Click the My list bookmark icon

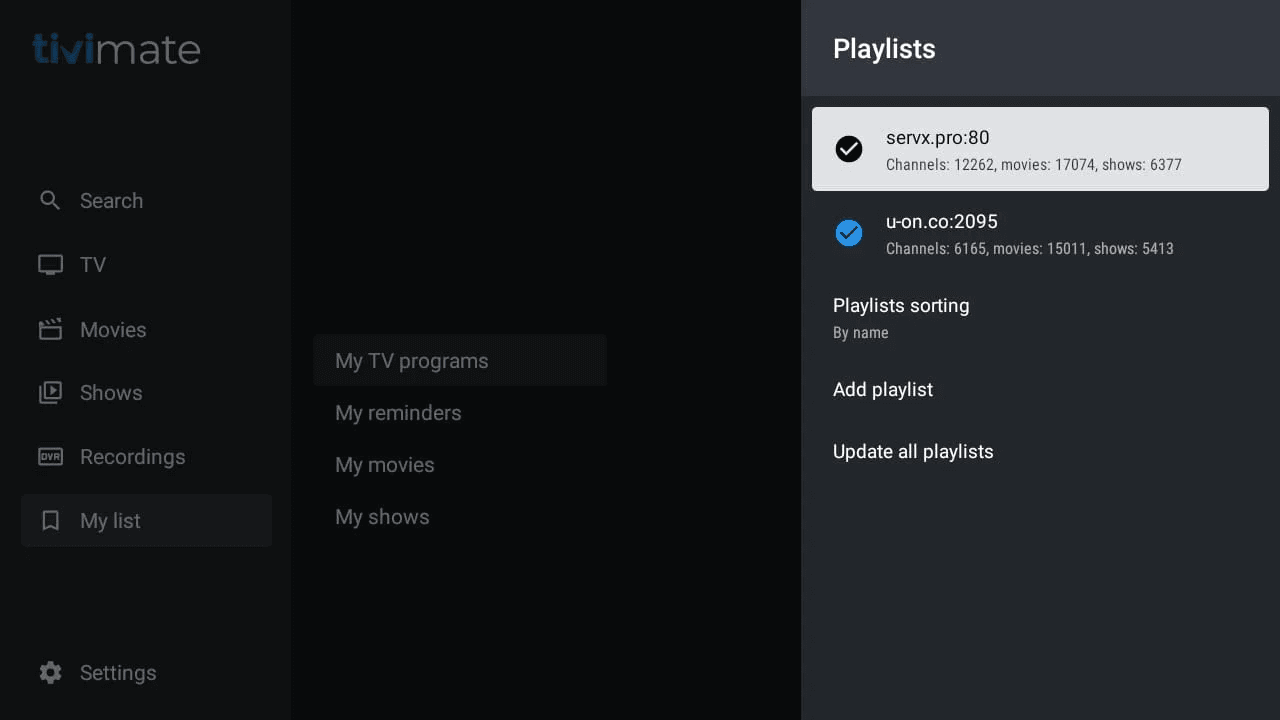[x=50, y=521]
